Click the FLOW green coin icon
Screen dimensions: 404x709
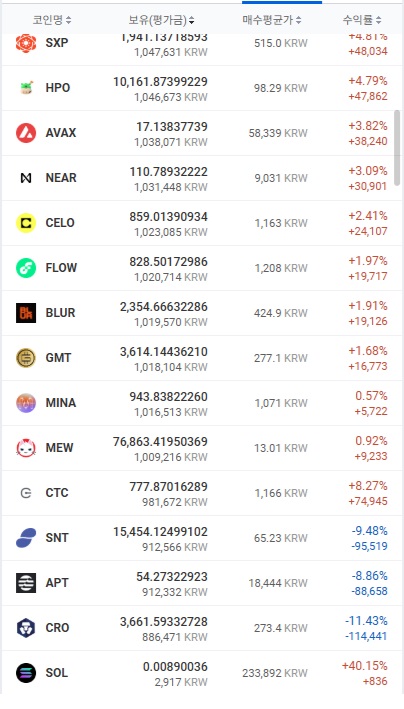(x=26, y=268)
